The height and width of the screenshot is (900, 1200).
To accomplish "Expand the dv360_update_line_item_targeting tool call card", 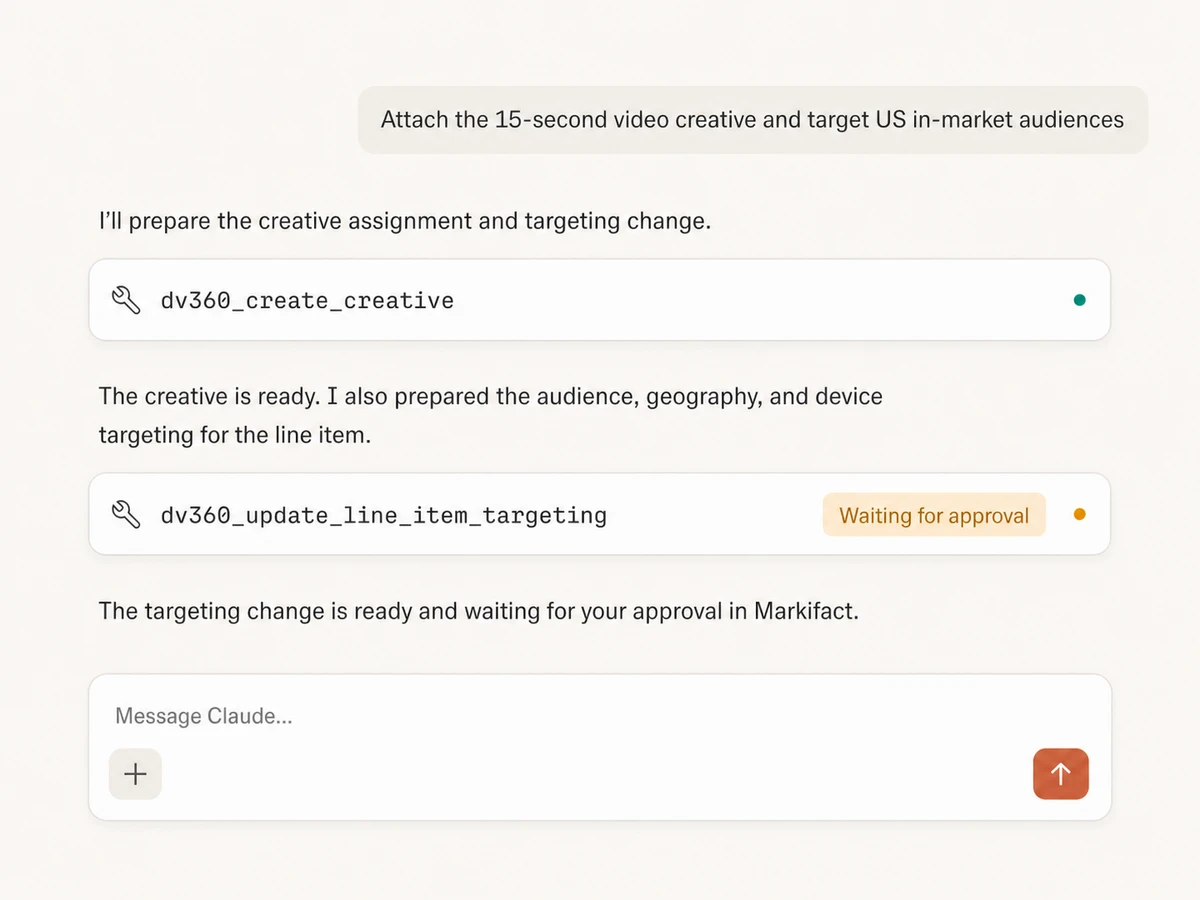I will [600, 514].
